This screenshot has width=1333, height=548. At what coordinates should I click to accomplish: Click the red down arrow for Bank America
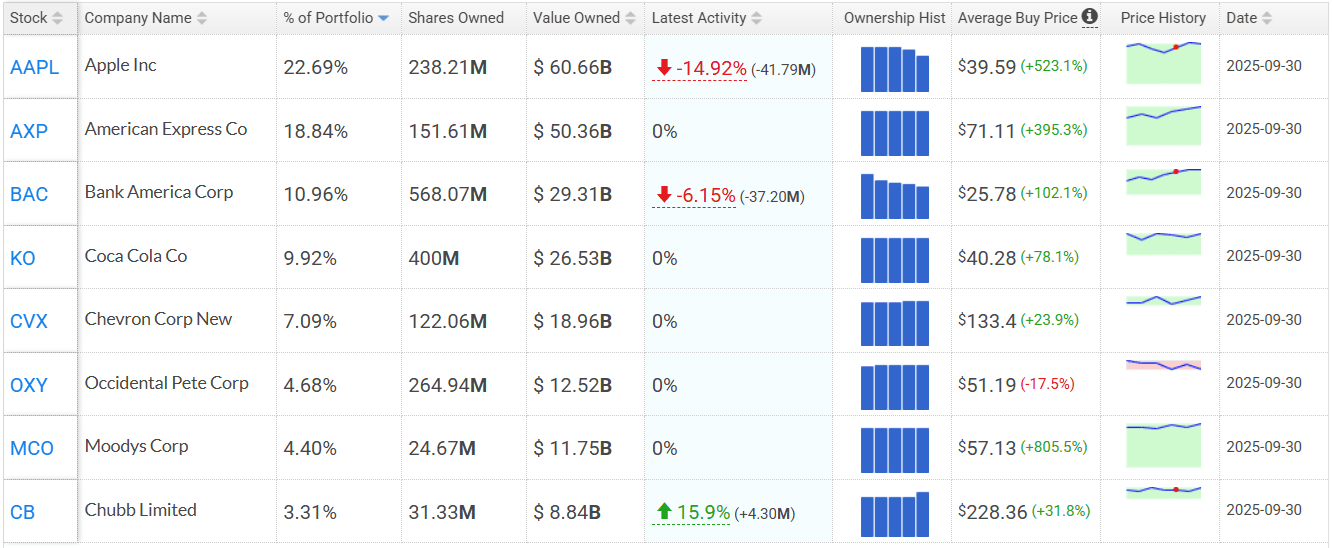pyautogui.click(x=663, y=195)
